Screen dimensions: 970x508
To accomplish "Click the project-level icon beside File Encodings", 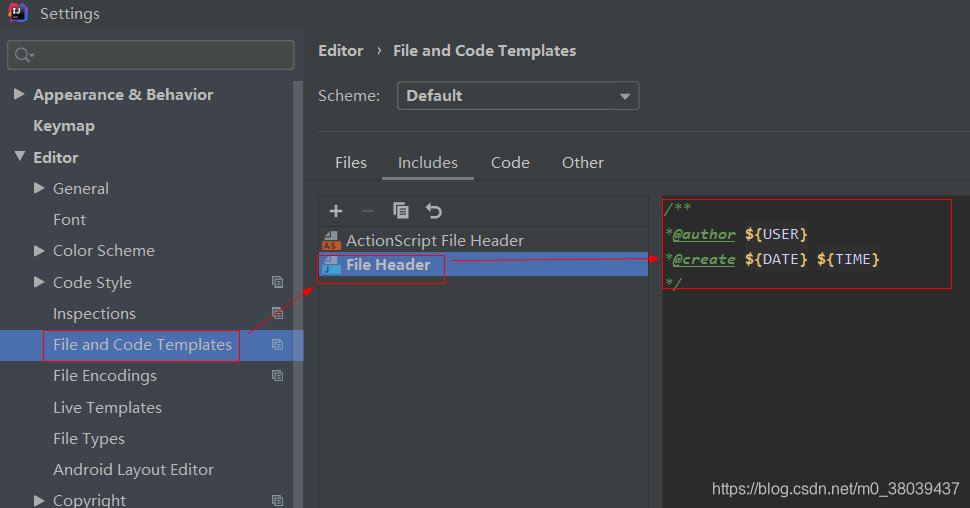I will [277, 376].
